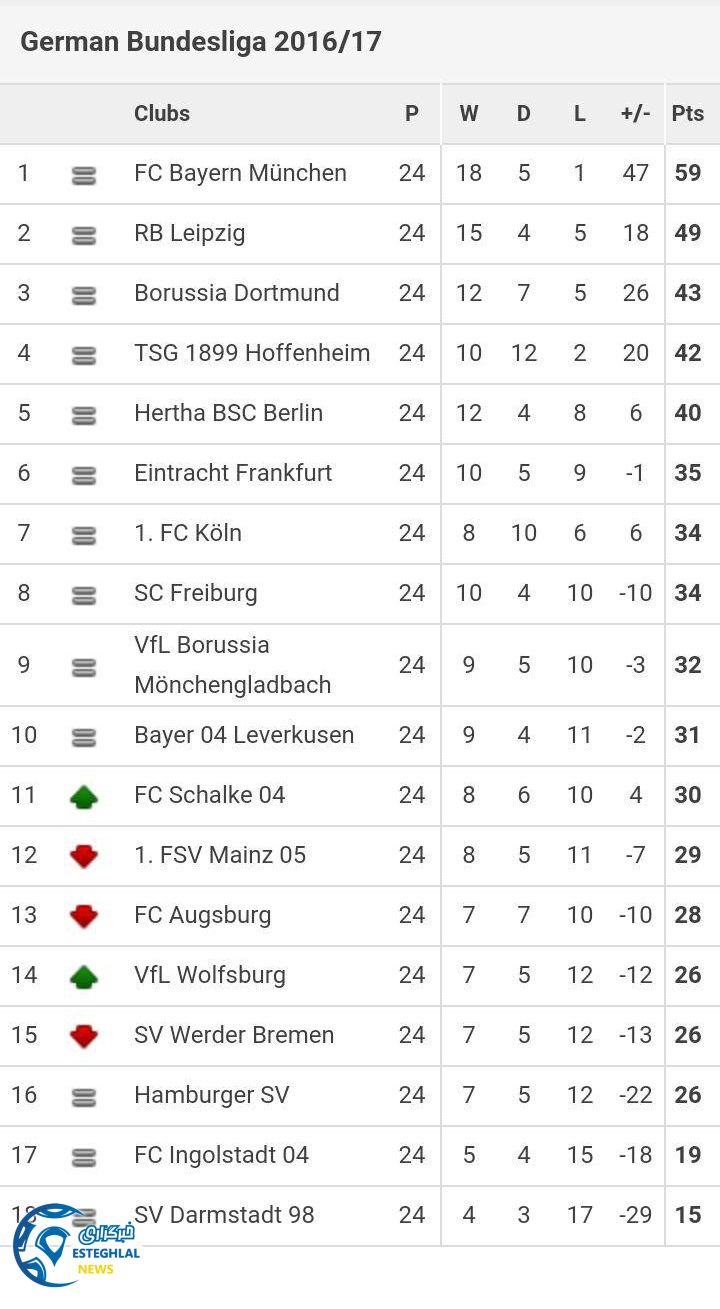720x1309 pixels.
Task: Open VfL Borussia Mönchengladbach club entry
Action: click(x=232, y=665)
